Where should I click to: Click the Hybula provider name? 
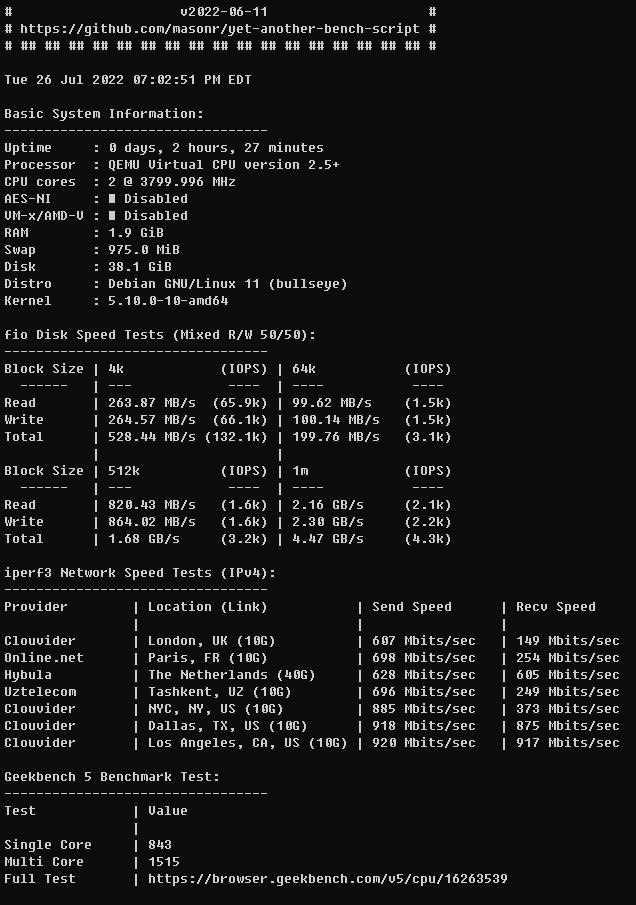[x=28, y=675]
